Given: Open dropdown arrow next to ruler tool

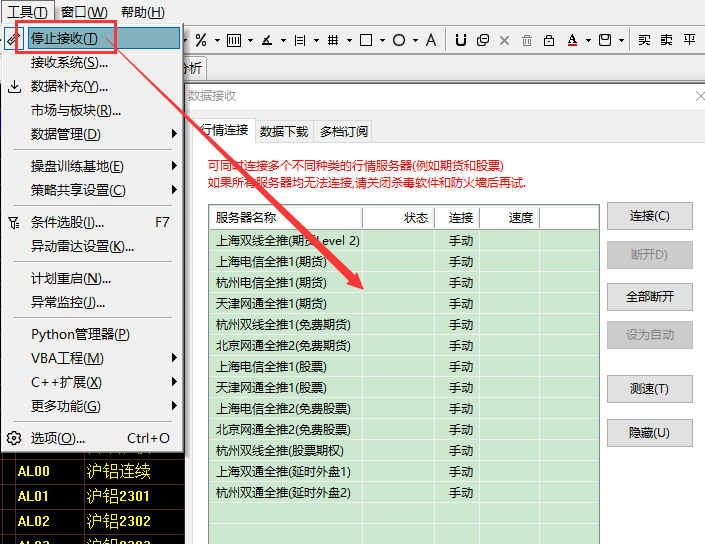Looking at the screenshot, I should click(317, 40).
